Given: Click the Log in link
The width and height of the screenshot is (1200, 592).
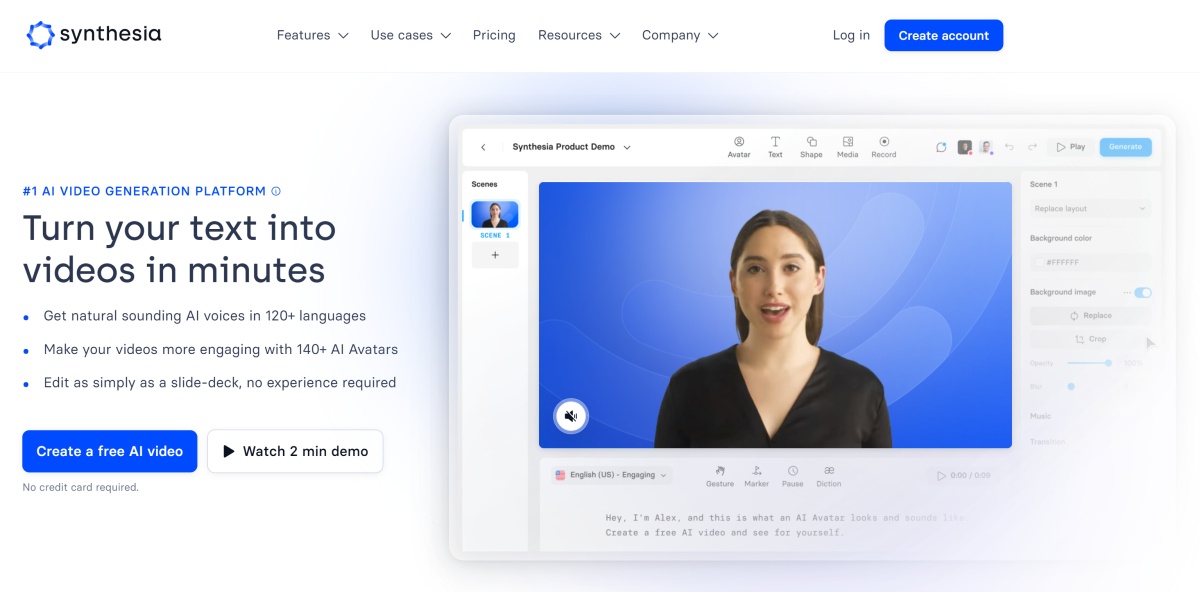Looking at the screenshot, I should (x=851, y=35).
